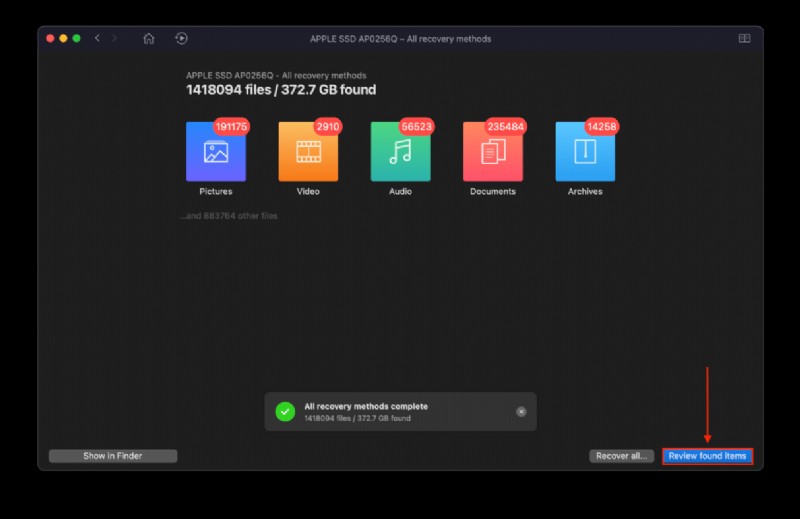
Task: Click the 14258 badge on Archives
Action: (602, 127)
